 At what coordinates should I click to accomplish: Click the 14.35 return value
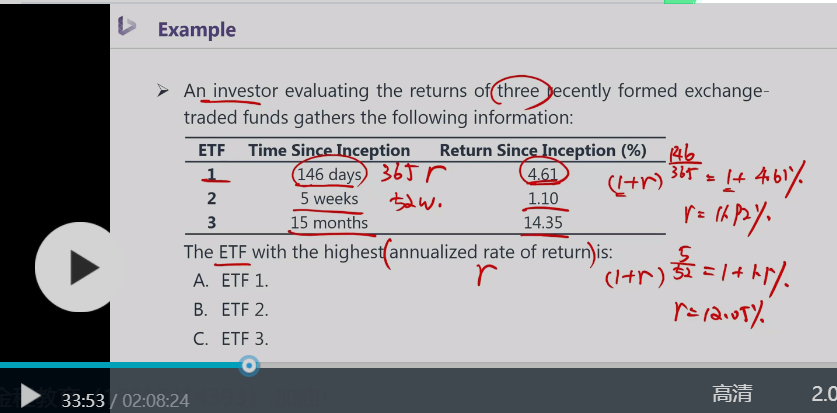point(545,223)
